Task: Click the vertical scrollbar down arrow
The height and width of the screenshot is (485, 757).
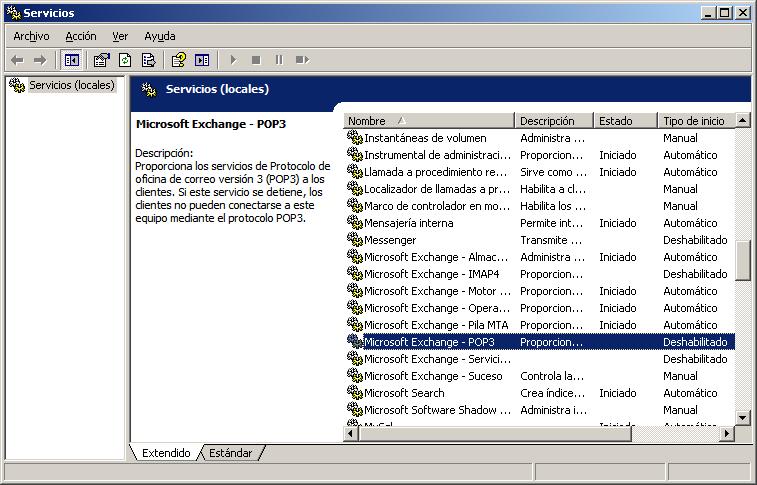Action: click(x=743, y=417)
